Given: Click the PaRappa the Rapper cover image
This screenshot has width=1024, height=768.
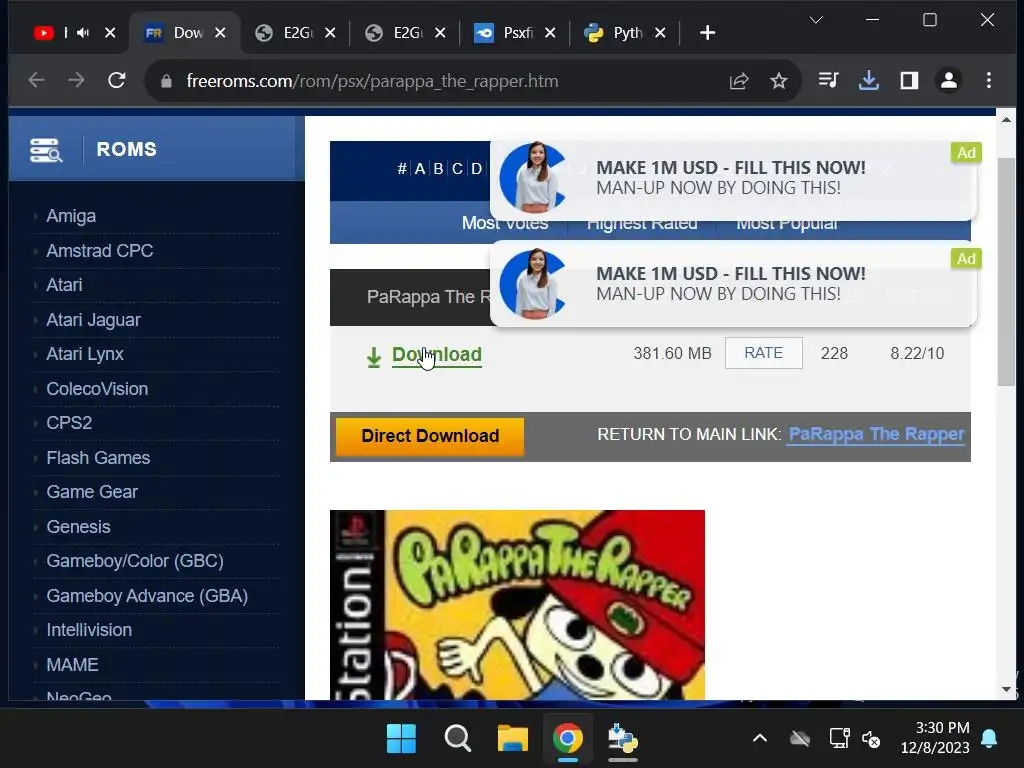Looking at the screenshot, I should coord(517,605).
